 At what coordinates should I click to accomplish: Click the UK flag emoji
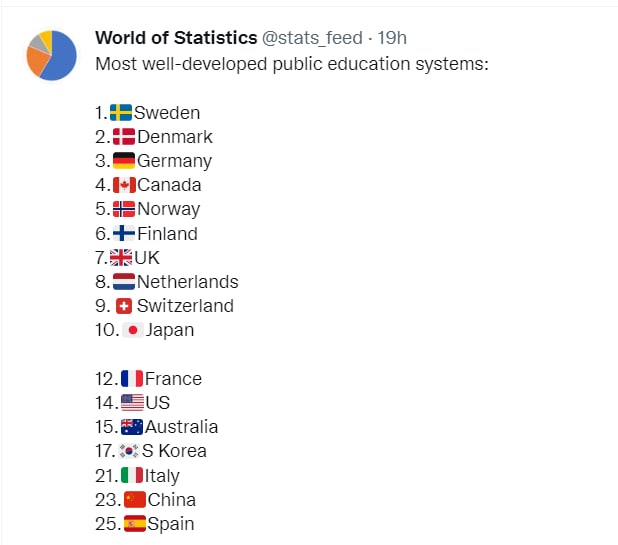pyautogui.click(x=121, y=258)
